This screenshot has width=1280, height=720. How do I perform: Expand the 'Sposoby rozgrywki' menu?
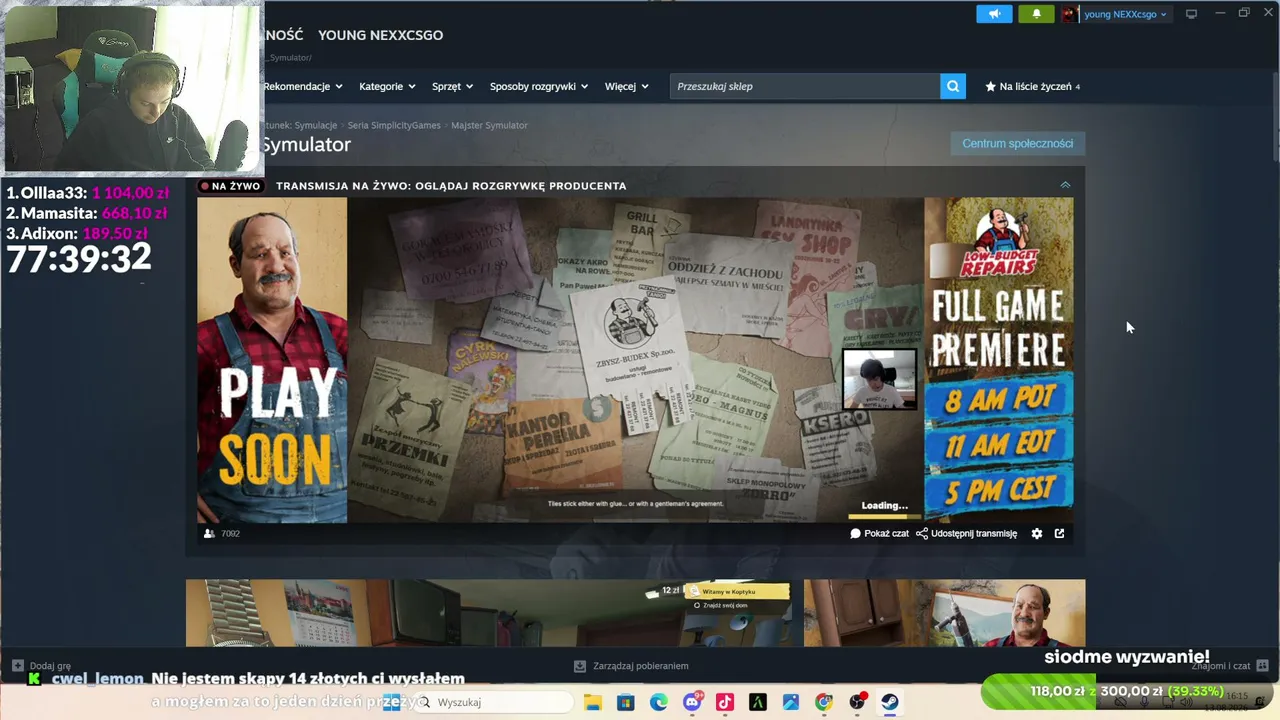[539, 86]
